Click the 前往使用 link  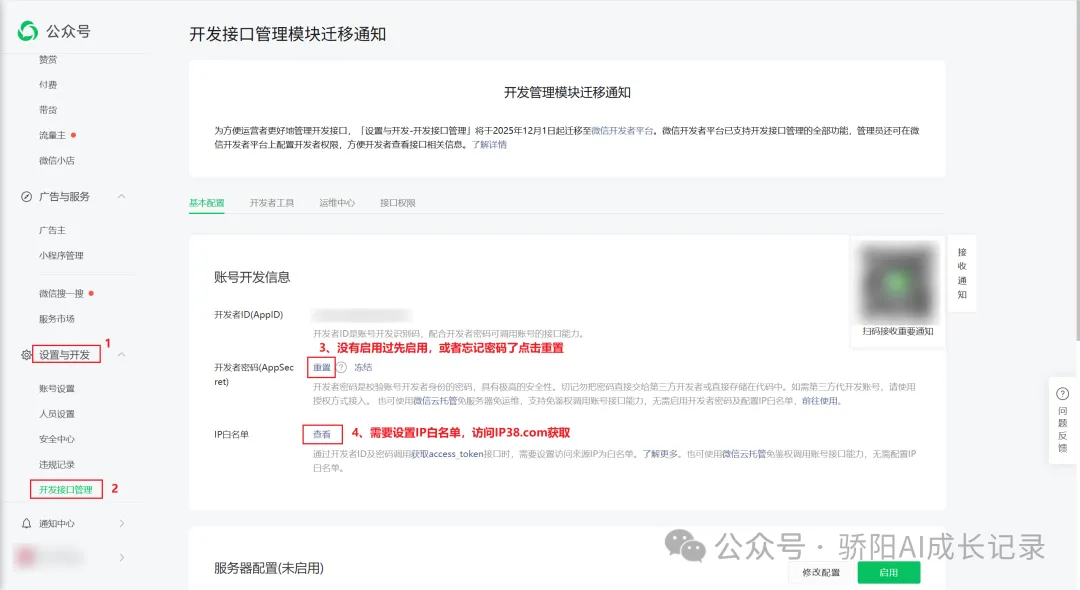pos(820,401)
